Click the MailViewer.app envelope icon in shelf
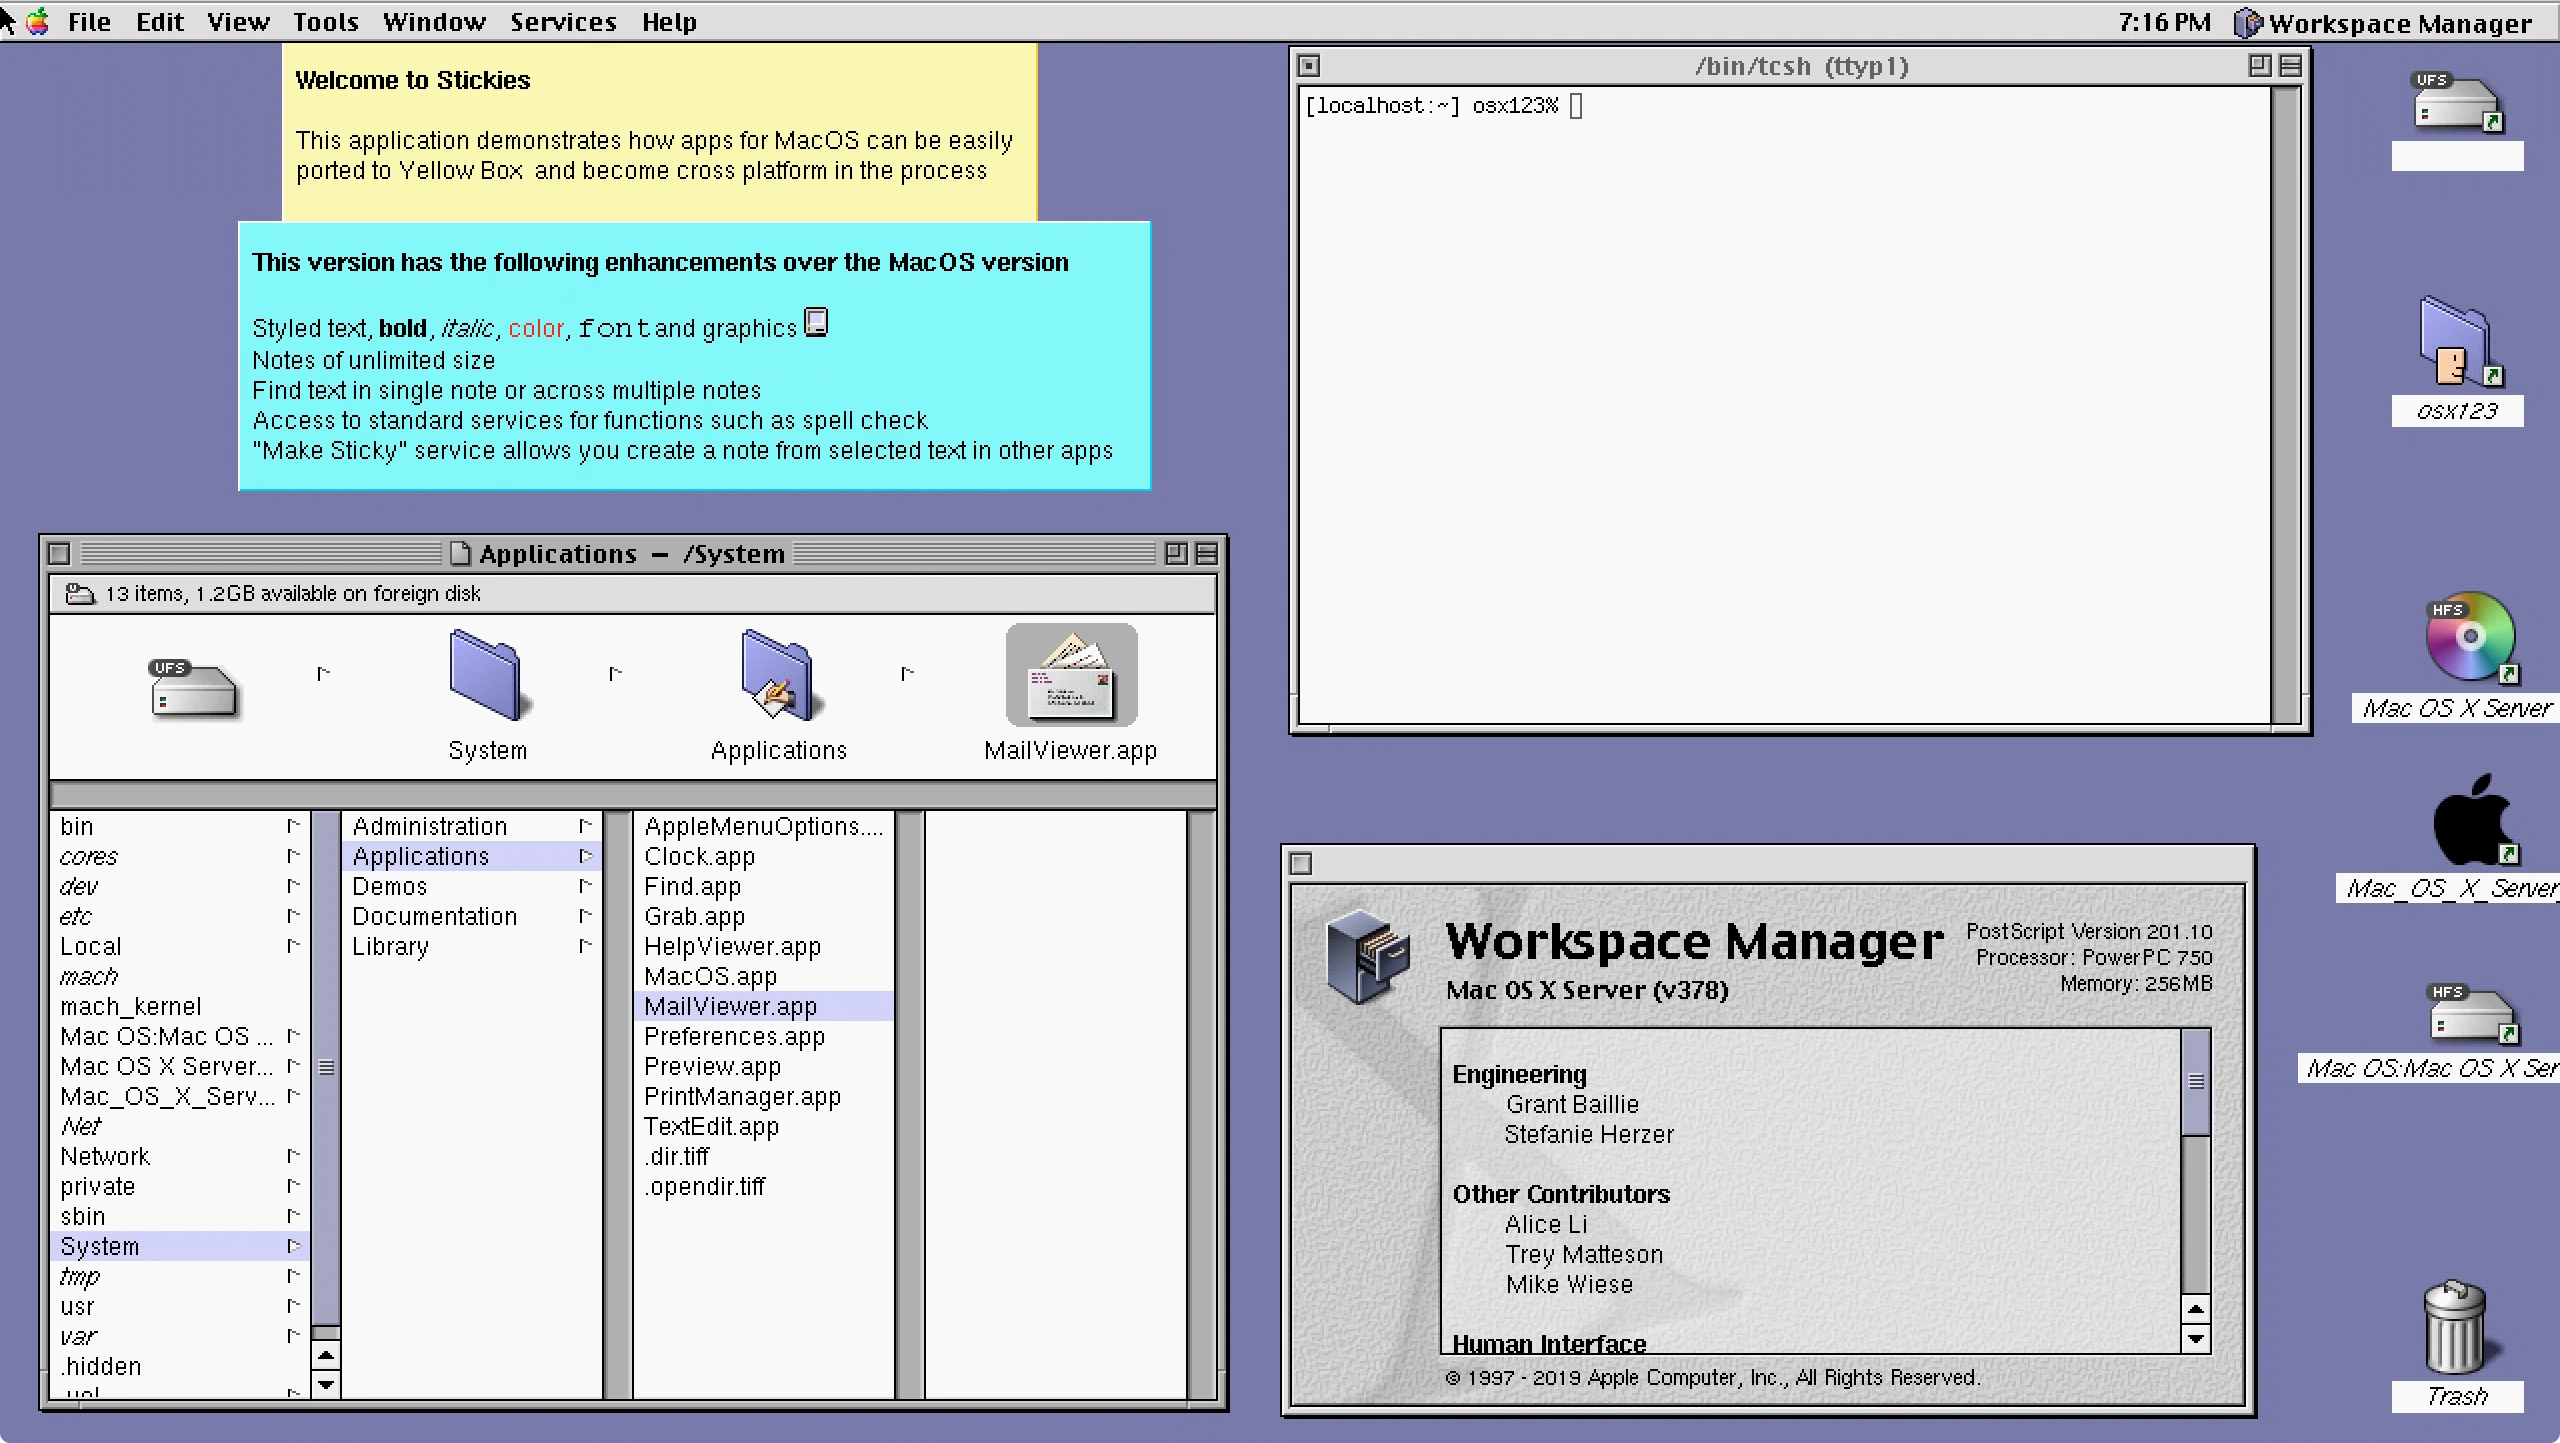 pos(1071,677)
